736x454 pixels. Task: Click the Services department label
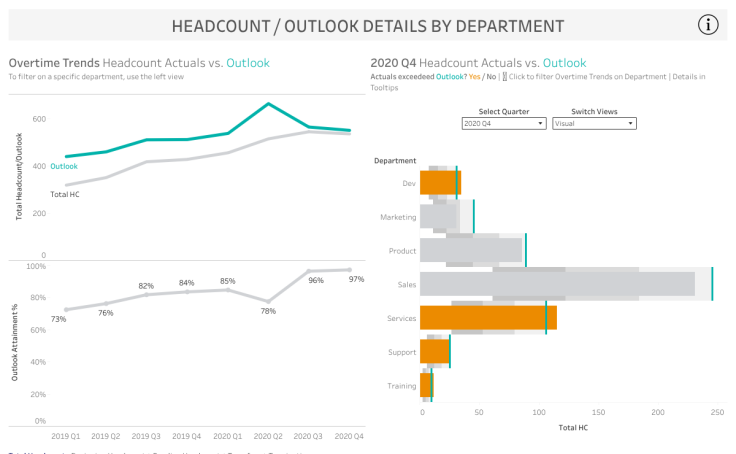click(400, 319)
